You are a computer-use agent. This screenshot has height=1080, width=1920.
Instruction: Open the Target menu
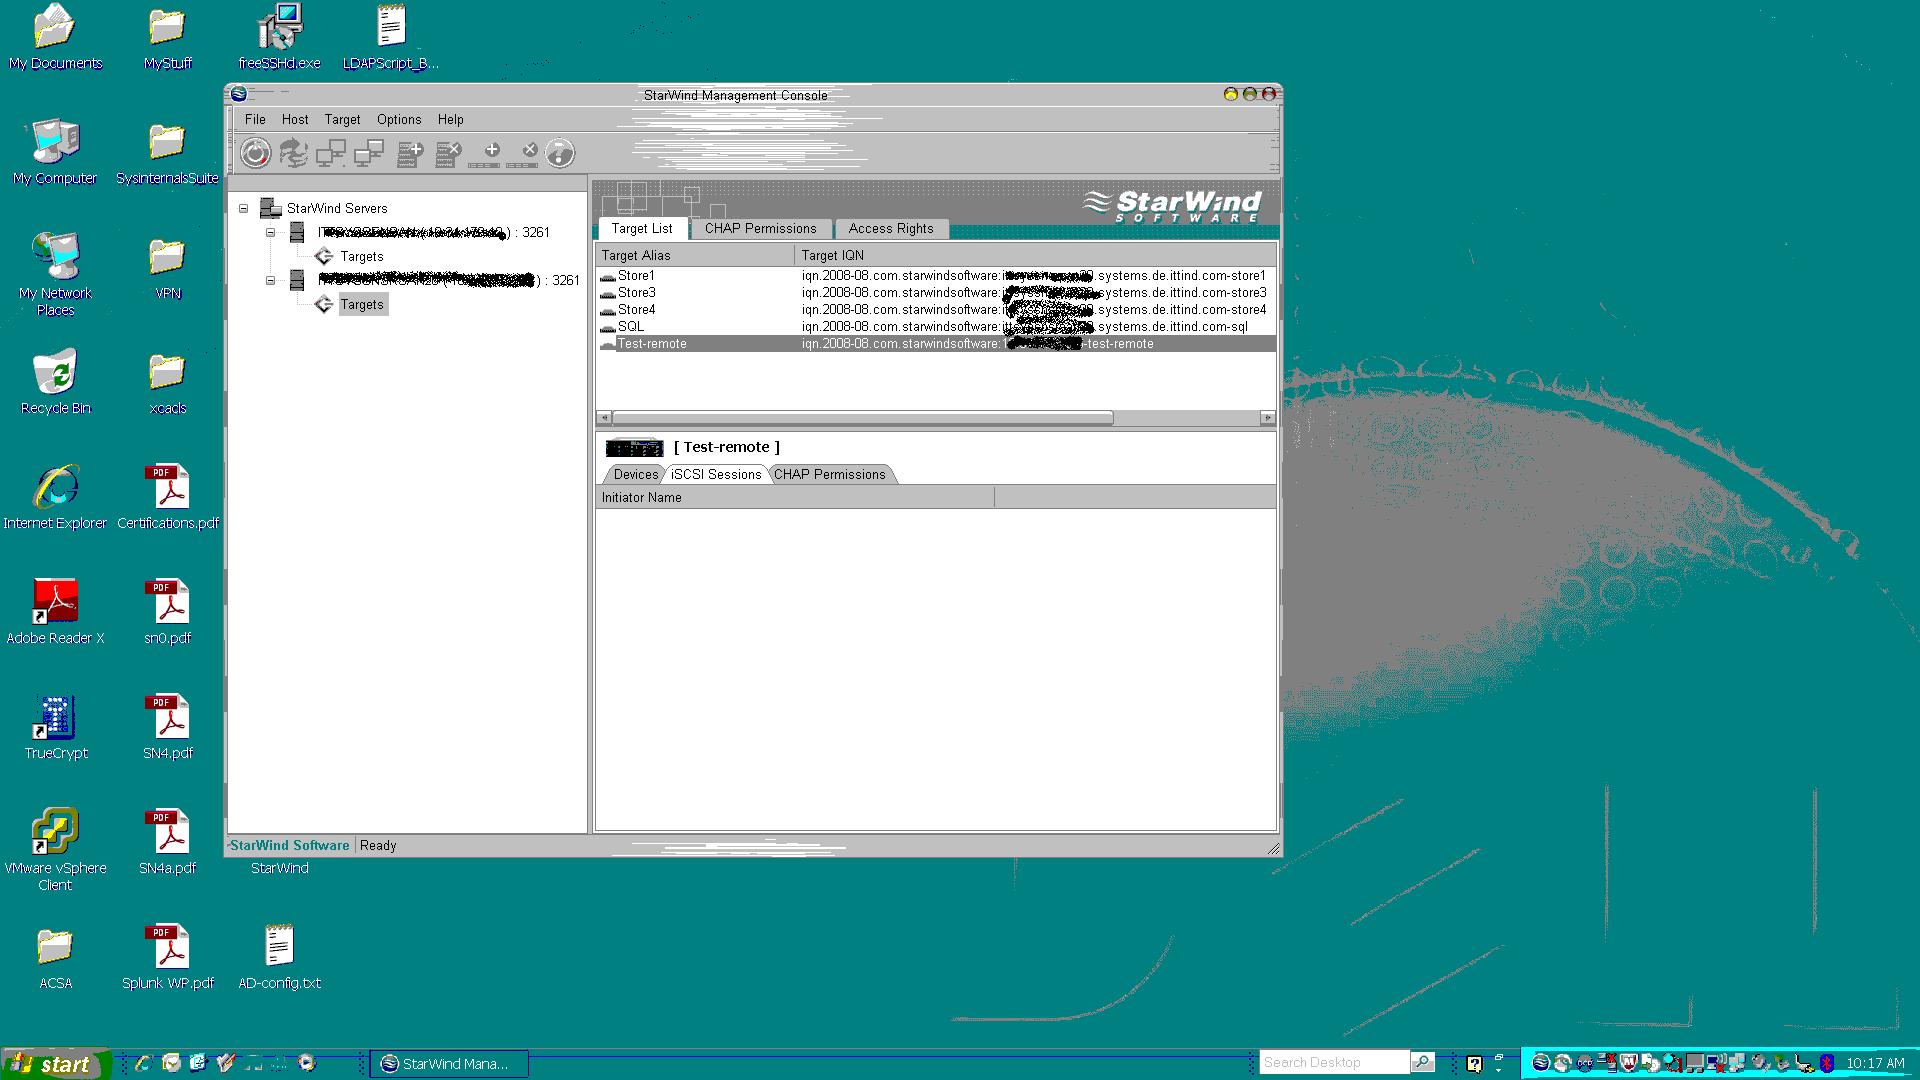[x=342, y=119]
